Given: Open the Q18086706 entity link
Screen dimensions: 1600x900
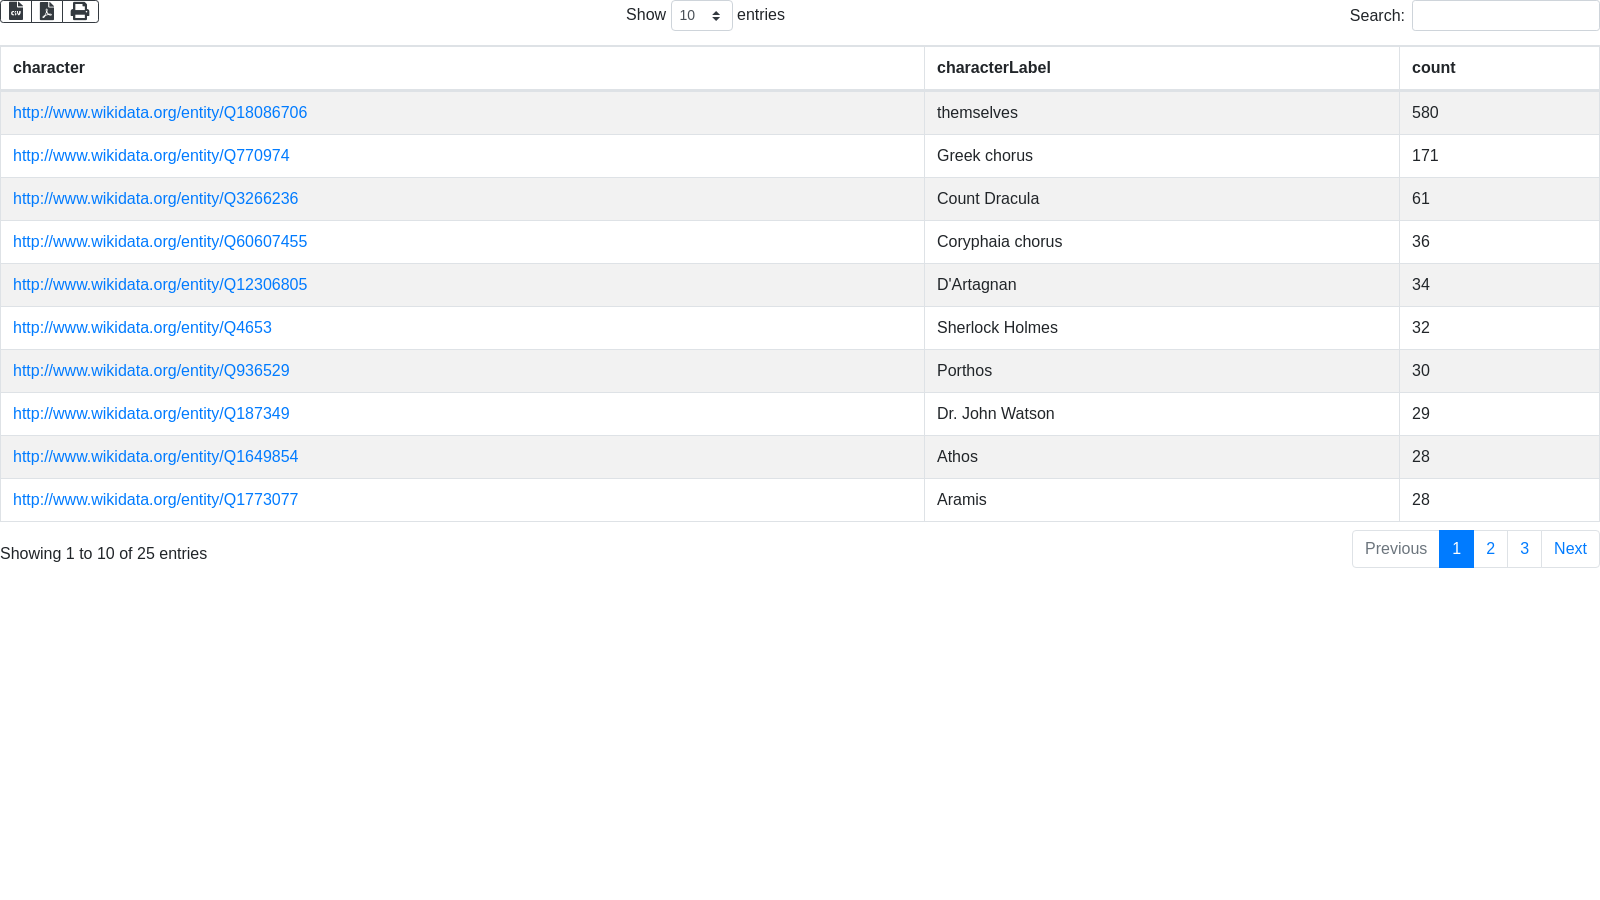Looking at the screenshot, I should point(160,113).
